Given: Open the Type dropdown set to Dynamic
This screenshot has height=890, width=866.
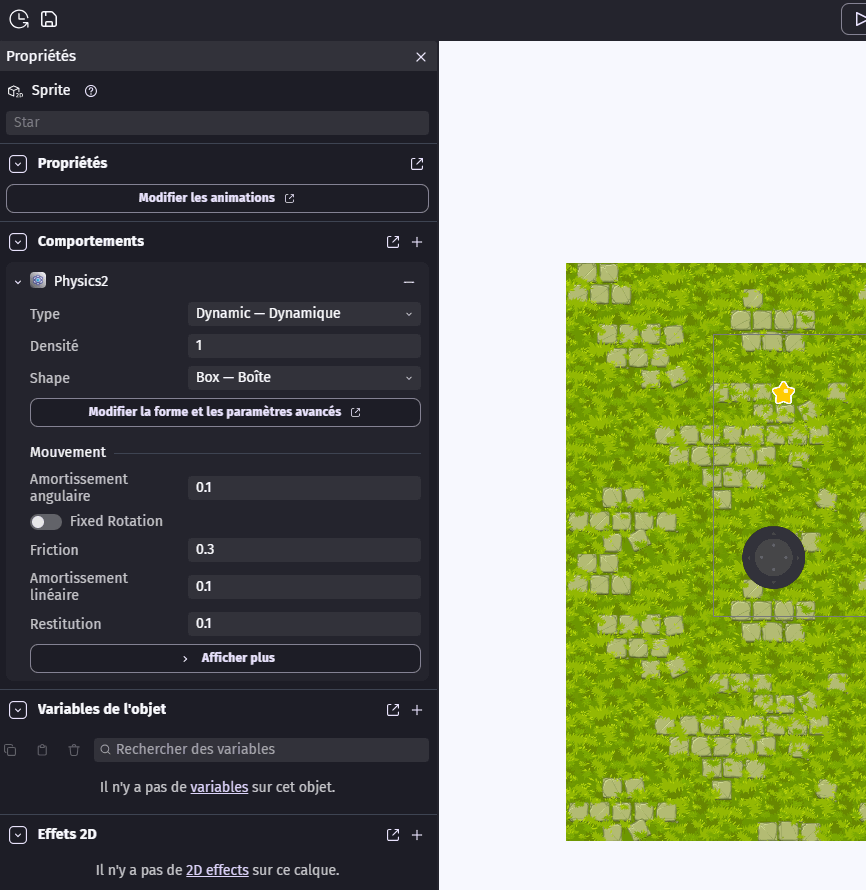Looking at the screenshot, I should pos(304,314).
